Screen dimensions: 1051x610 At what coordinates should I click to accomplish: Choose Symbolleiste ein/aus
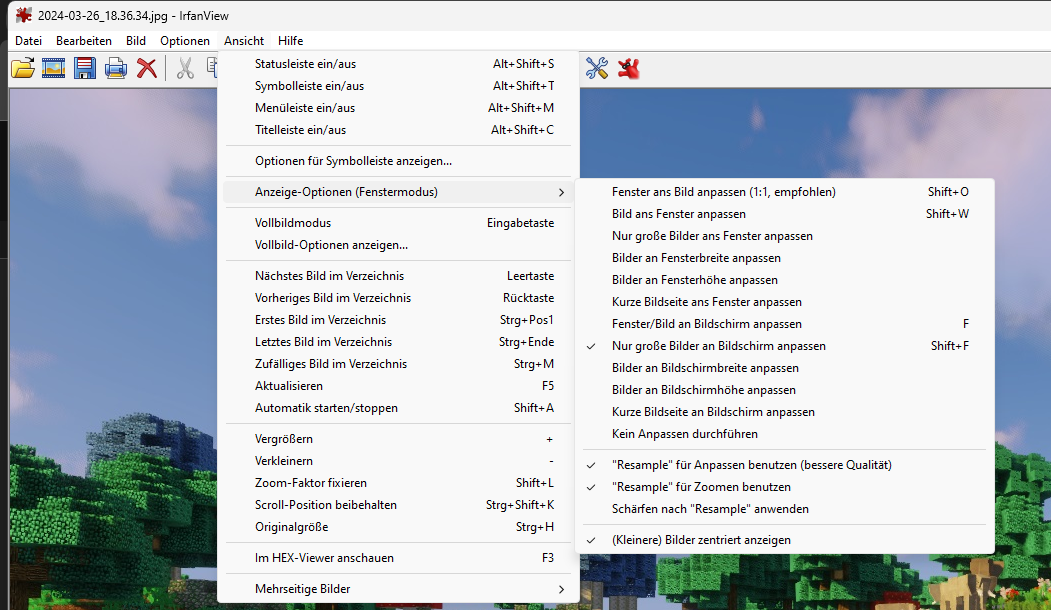pos(398,86)
